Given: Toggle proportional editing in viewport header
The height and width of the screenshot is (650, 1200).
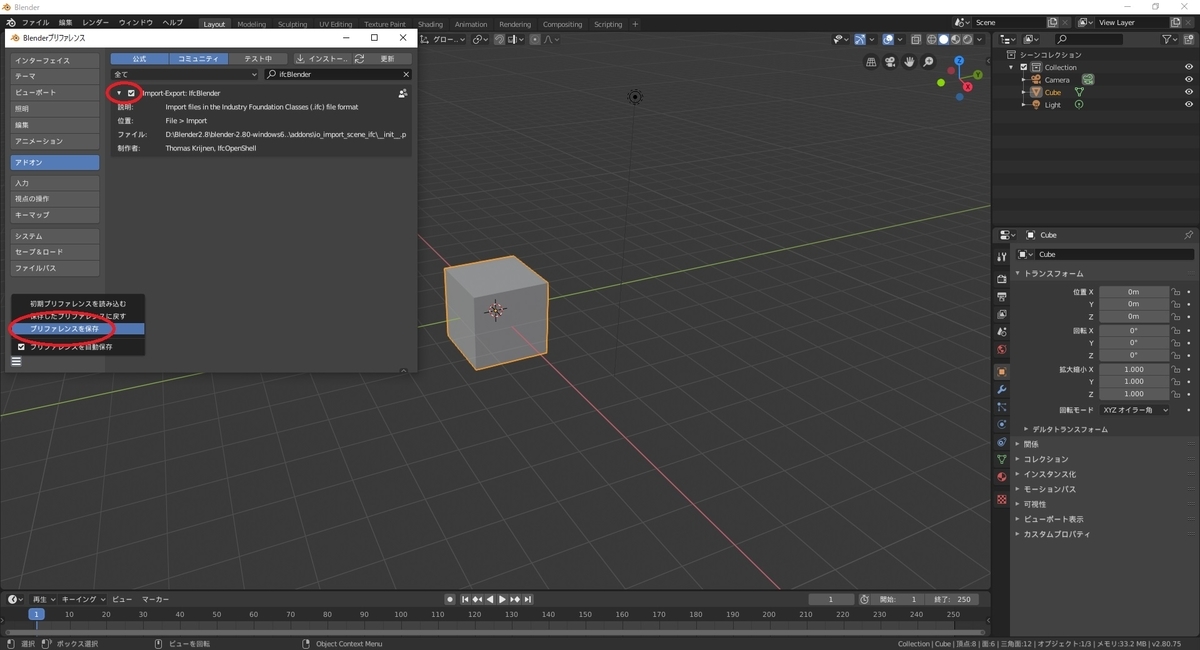Looking at the screenshot, I should (x=535, y=40).
